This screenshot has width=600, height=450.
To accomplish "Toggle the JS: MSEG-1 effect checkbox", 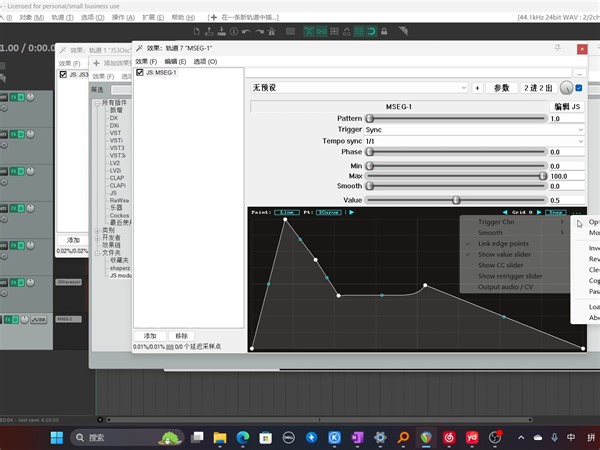I will tap(140, 72).
